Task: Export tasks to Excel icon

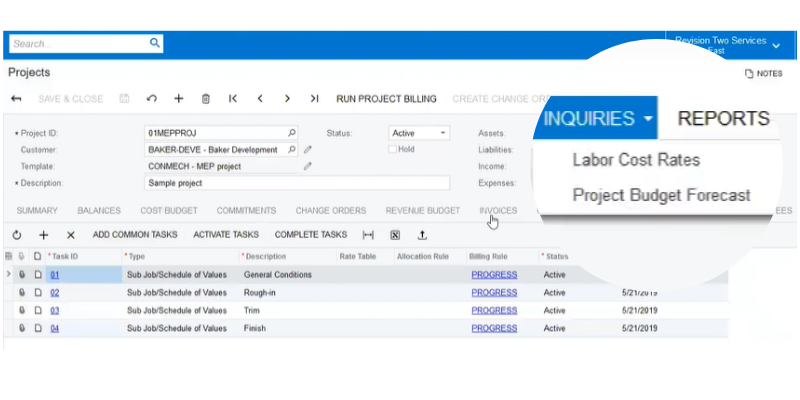Action: pyautogui.click(x=395, y=235)
